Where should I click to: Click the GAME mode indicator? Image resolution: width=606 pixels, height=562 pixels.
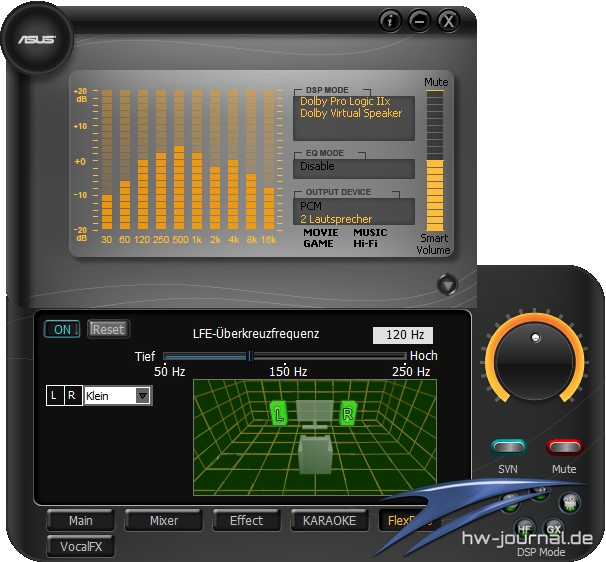318,244
